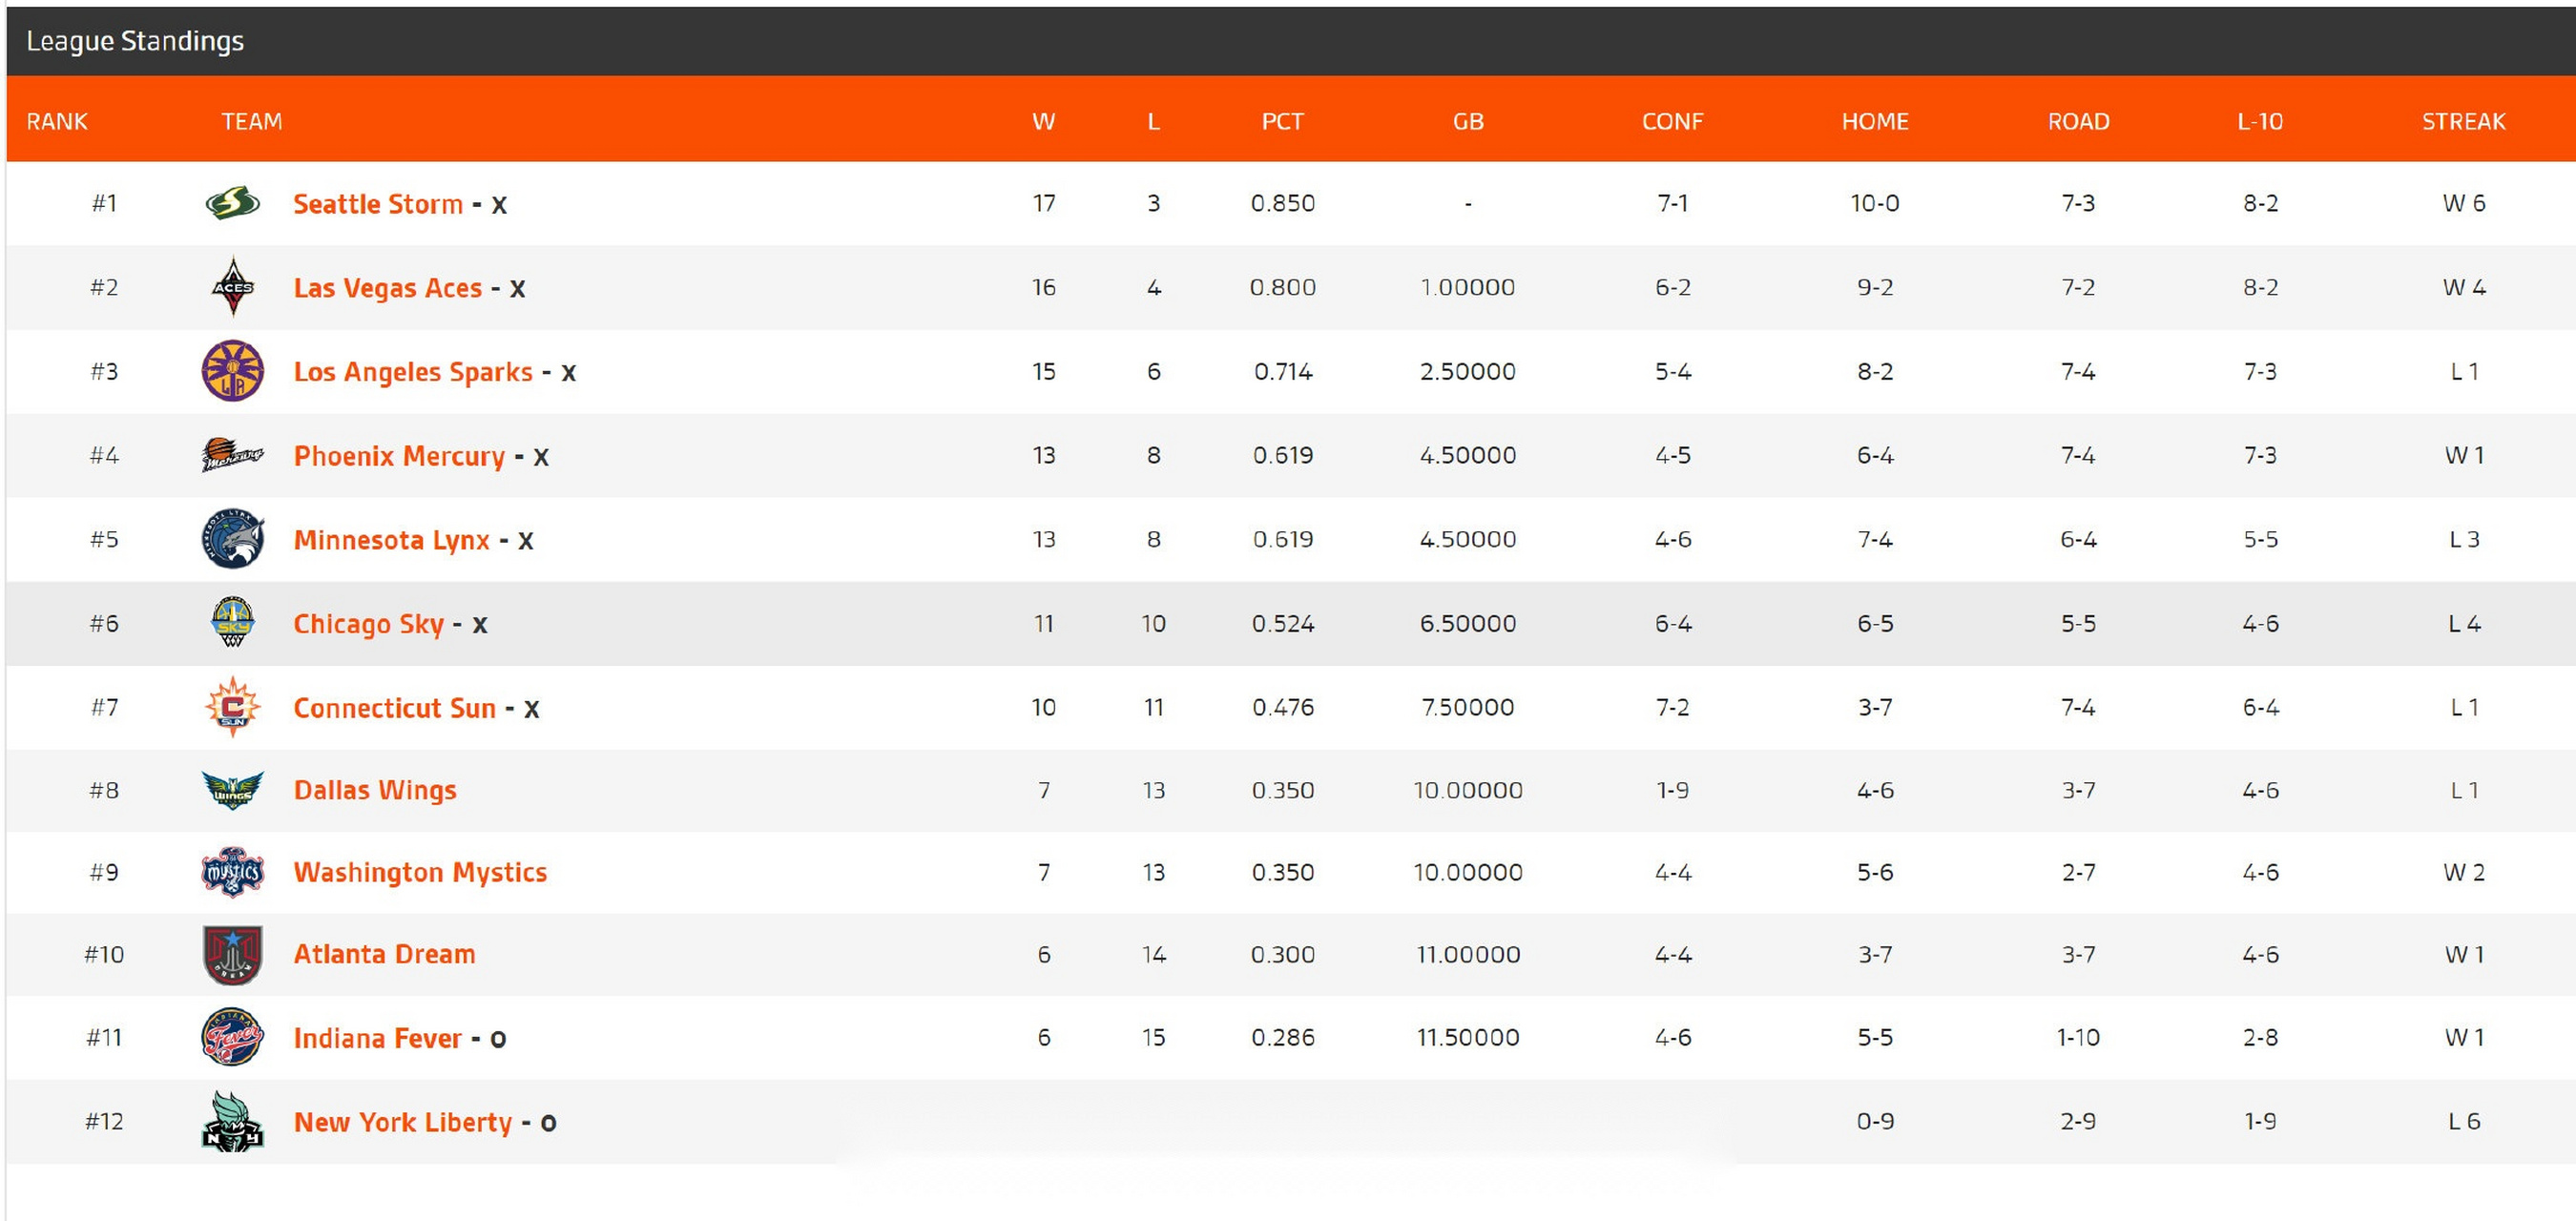
Task: Sort standings by the PCT column header
Action: (x=1282, y=121)
